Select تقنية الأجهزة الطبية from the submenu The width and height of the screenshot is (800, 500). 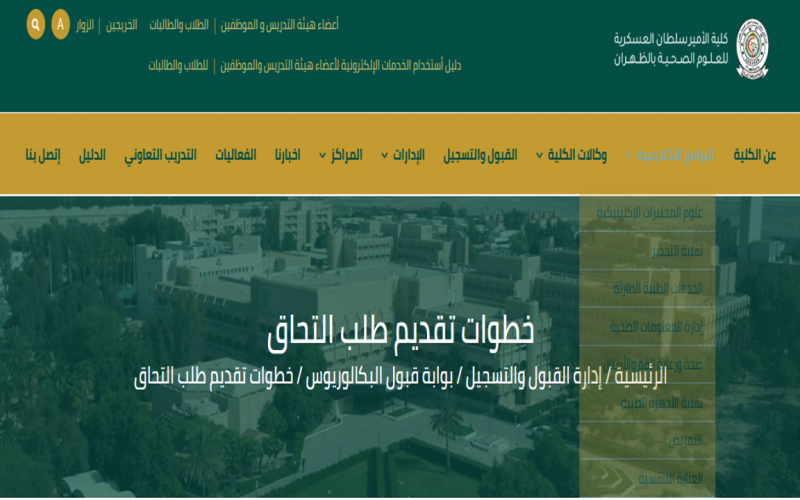[648, 403]
